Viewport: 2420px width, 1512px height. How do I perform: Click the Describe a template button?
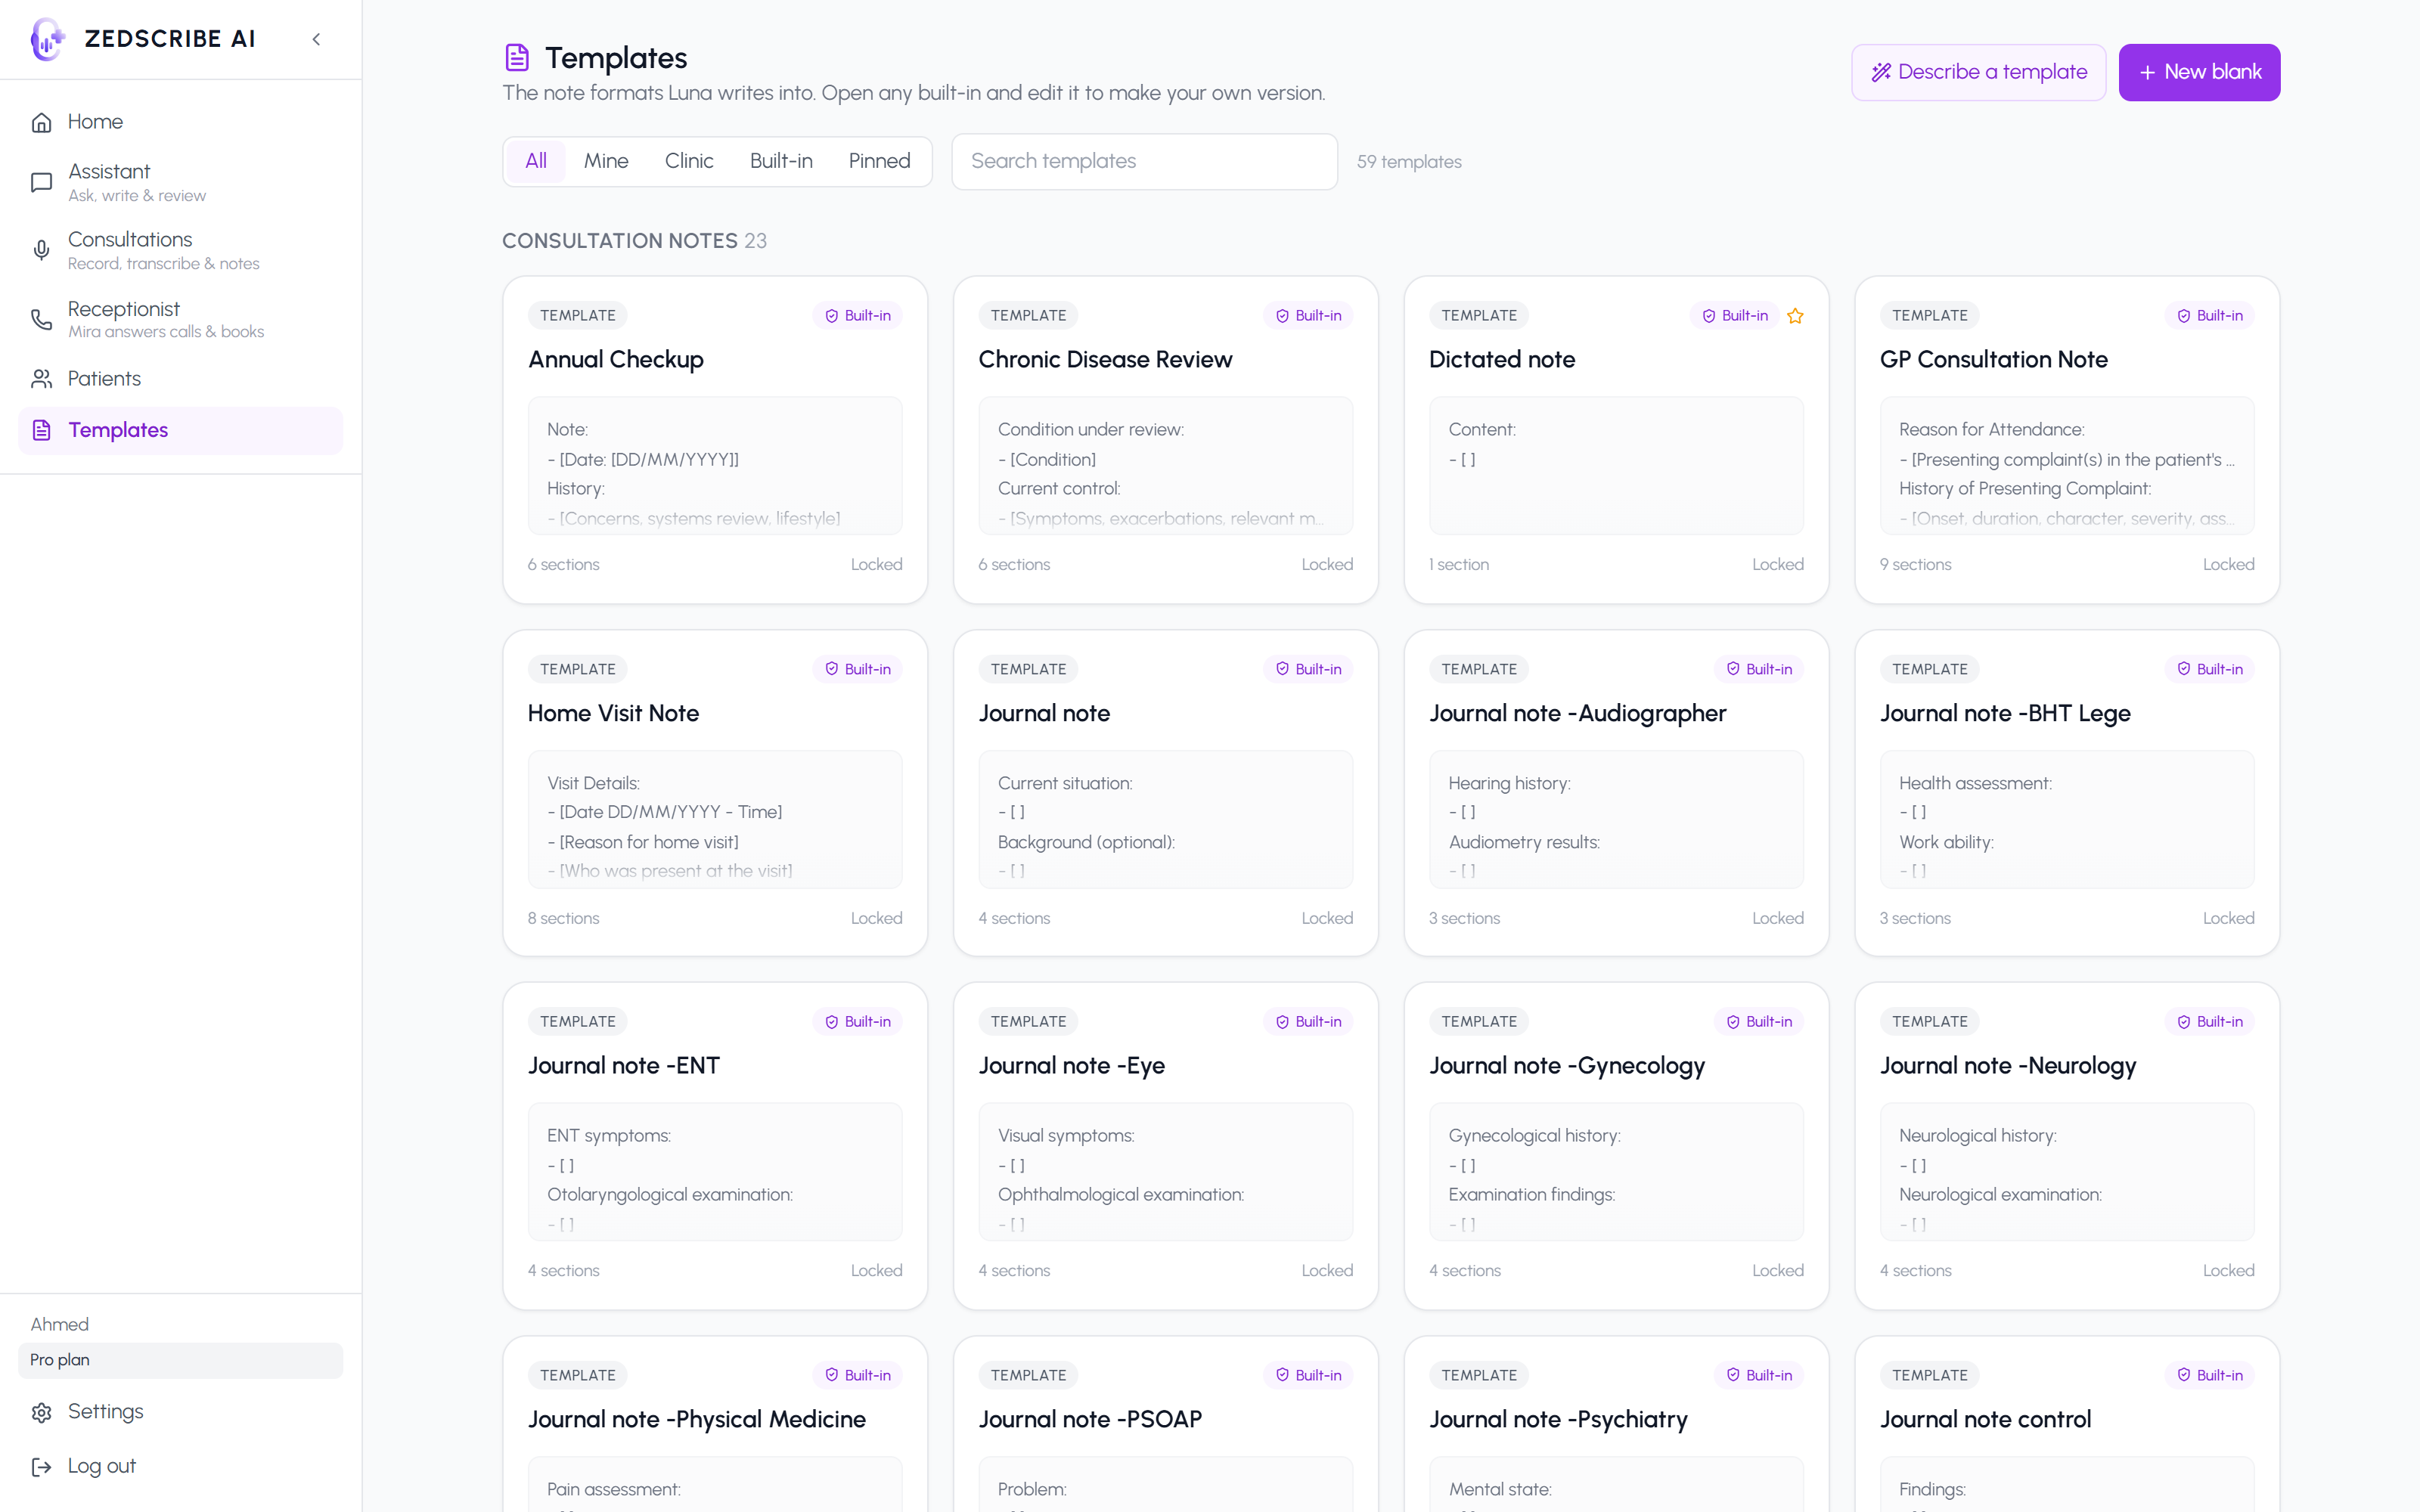click(x=1978, y=72)
